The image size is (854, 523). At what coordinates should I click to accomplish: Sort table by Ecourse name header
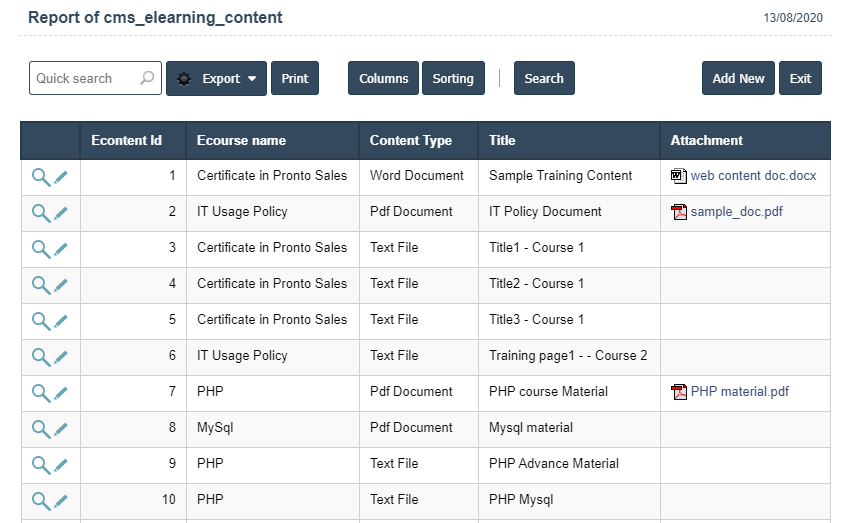[241, 141]
